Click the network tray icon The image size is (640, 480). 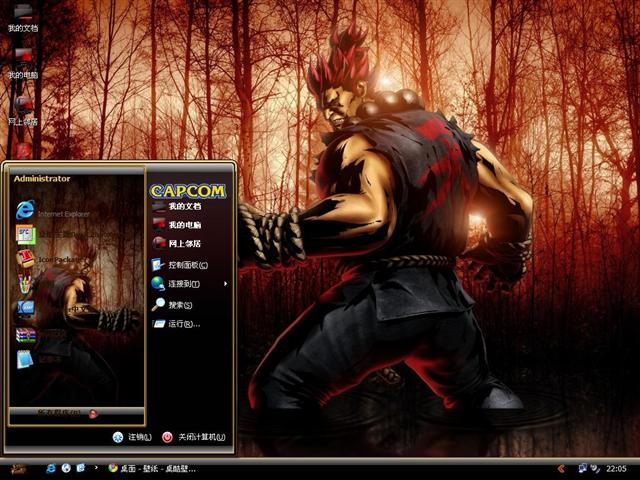pos(582,468)
